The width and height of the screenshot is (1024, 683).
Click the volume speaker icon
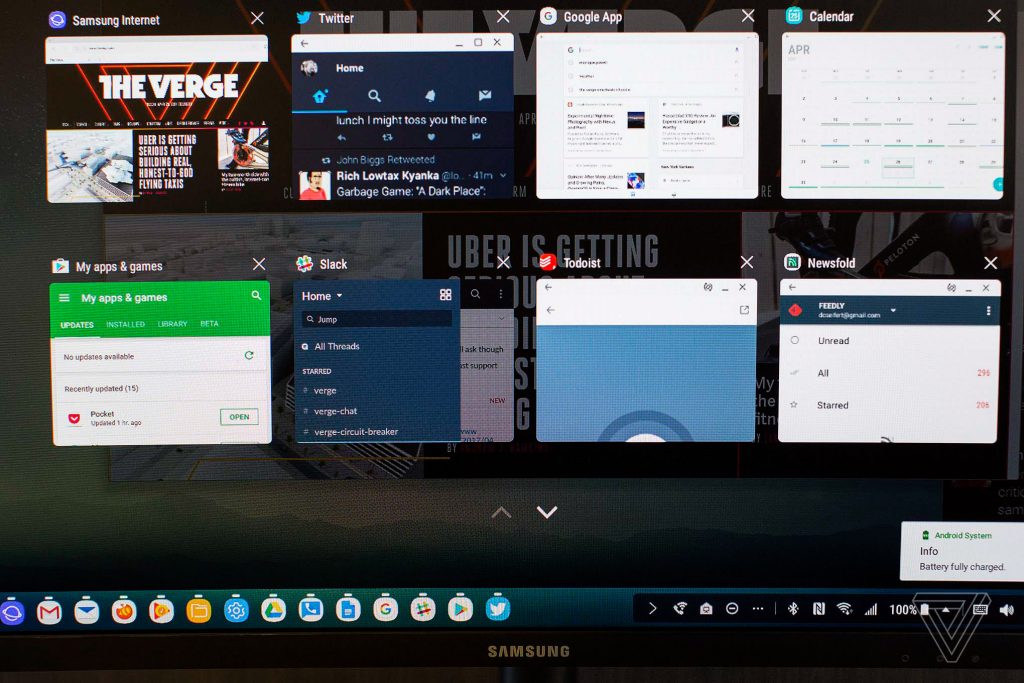[1006, 610]
